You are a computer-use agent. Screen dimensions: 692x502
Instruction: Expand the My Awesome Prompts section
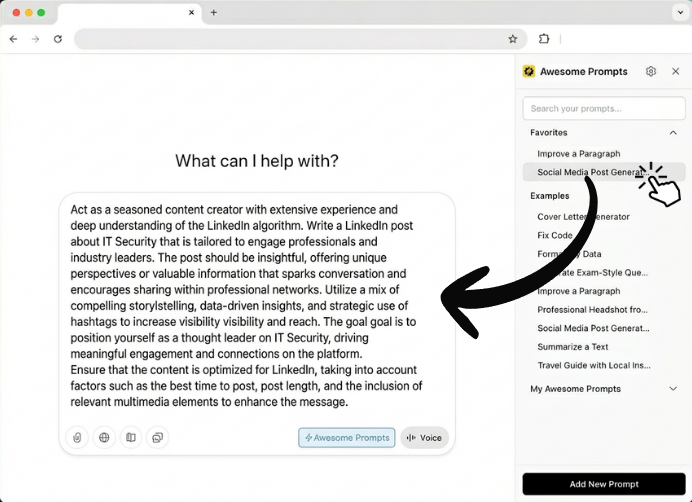tap(673, 389)
